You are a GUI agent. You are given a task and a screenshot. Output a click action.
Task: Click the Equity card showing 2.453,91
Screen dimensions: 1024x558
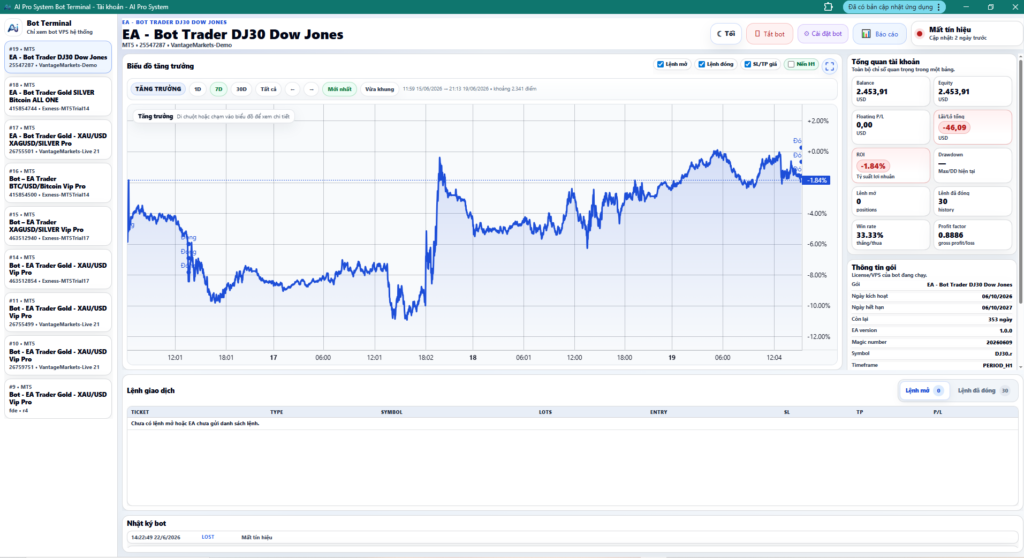point(972,91)
